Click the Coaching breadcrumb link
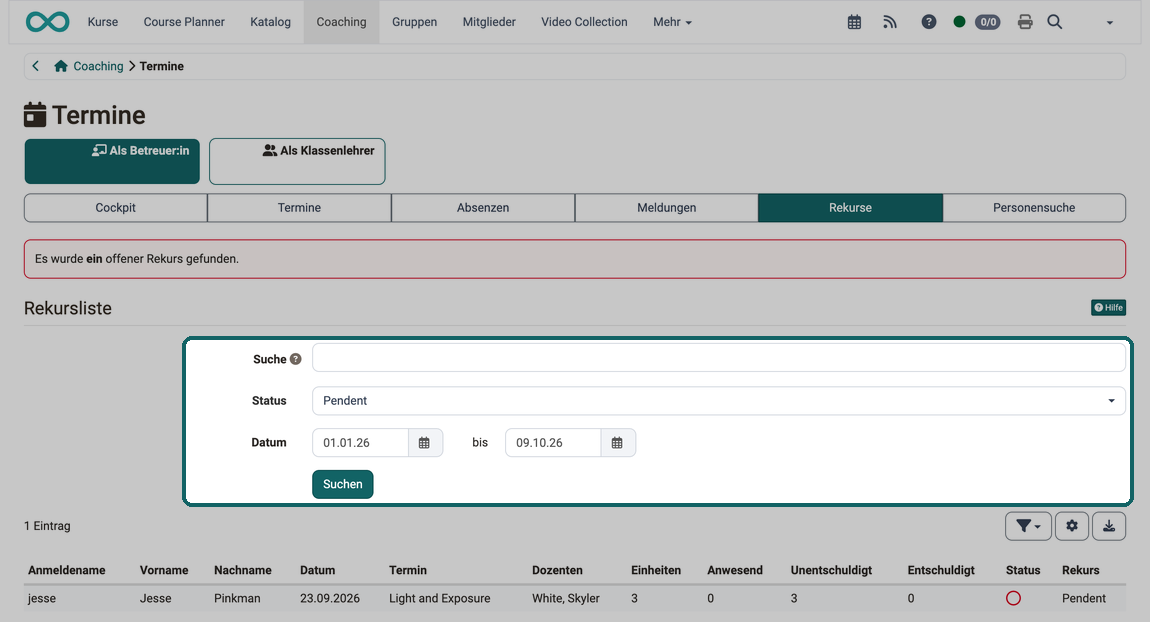 98,66
